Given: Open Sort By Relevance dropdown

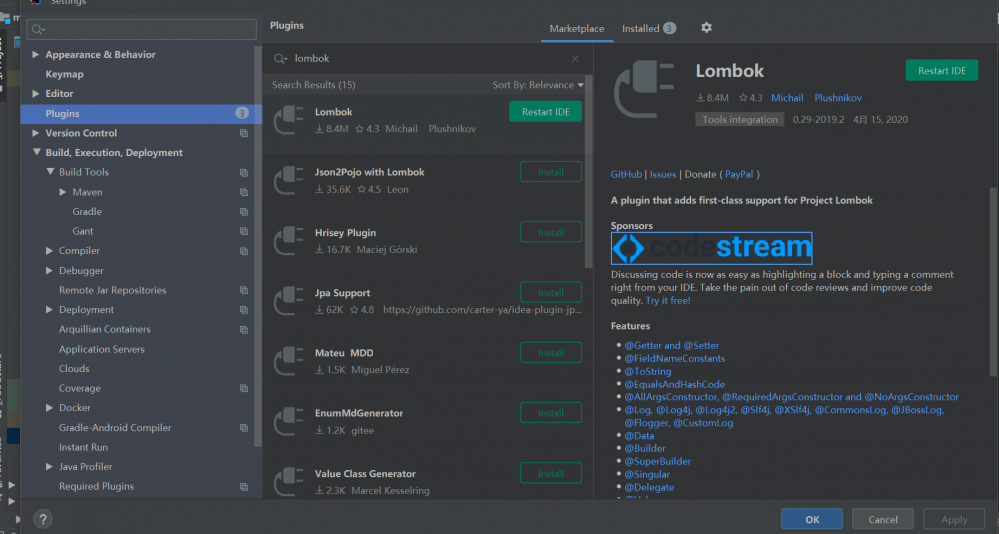Looking at the screenshot, I should [538, 85].
